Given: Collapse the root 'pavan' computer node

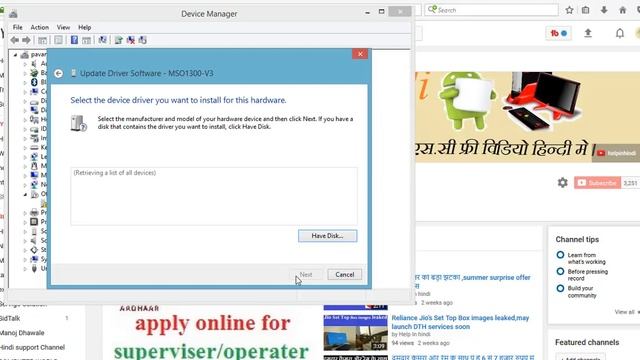Looking at the screenshot, I should click(x=16, y=54).
